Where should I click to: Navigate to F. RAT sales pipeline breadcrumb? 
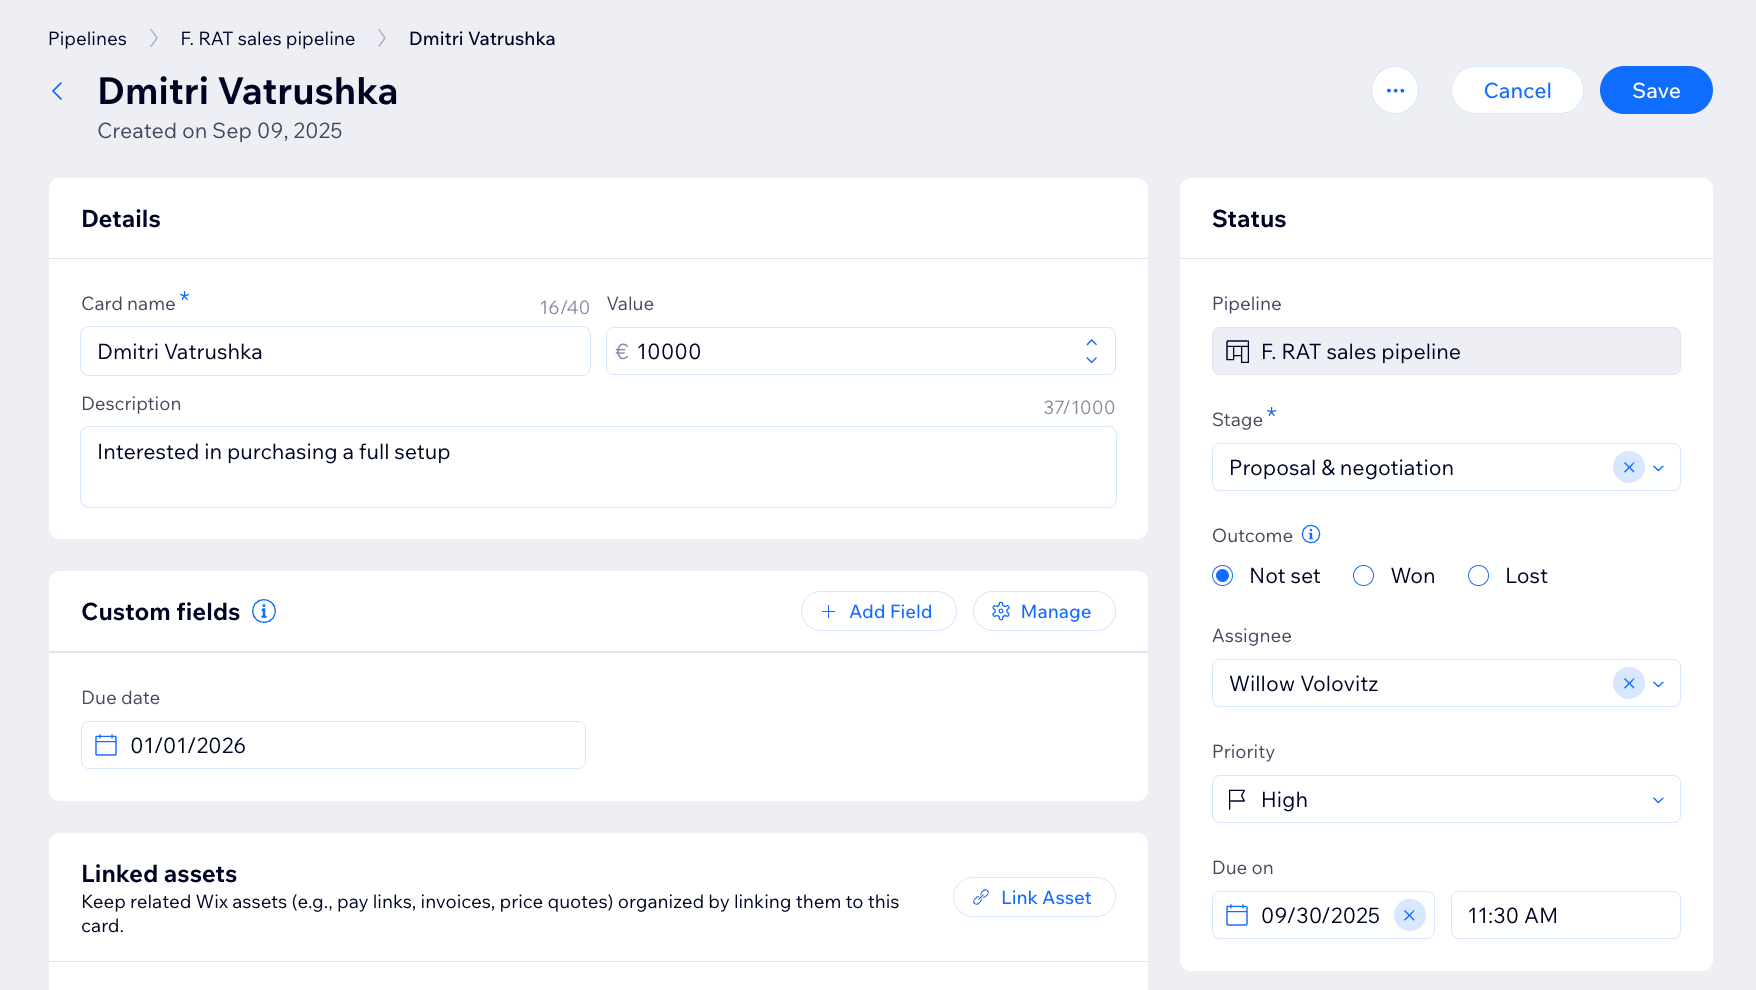(x=267, y=38)
